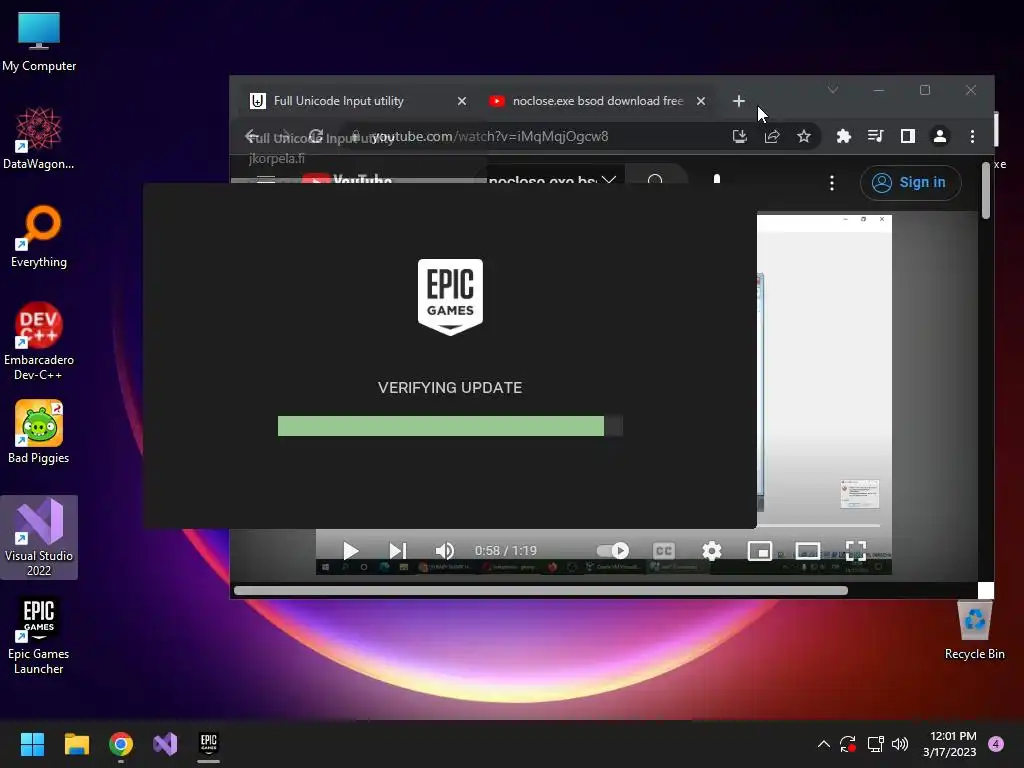Expand Chrome tab search dropdown
This screenshot has width=1024, height=768.
(833, 90)
